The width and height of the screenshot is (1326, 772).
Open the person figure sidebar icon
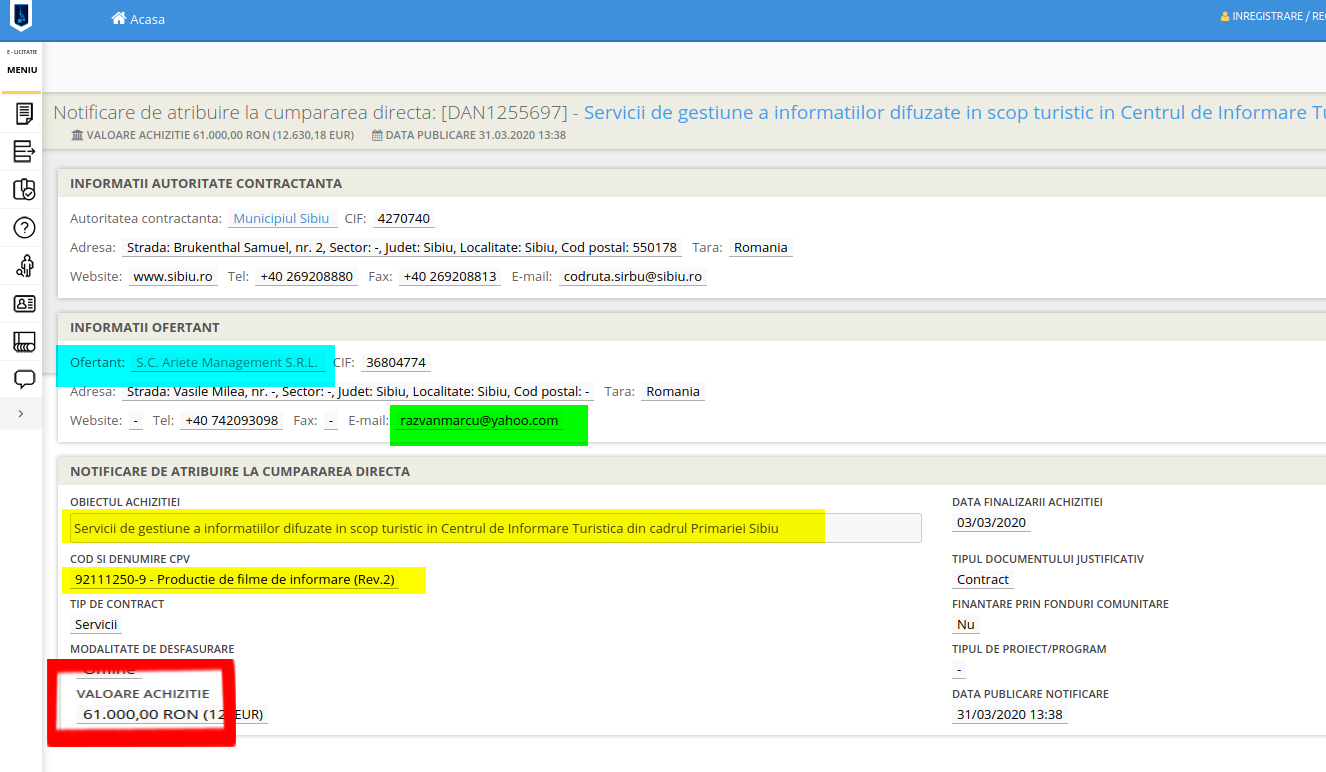pyautogui.click(x=24, y=266)
